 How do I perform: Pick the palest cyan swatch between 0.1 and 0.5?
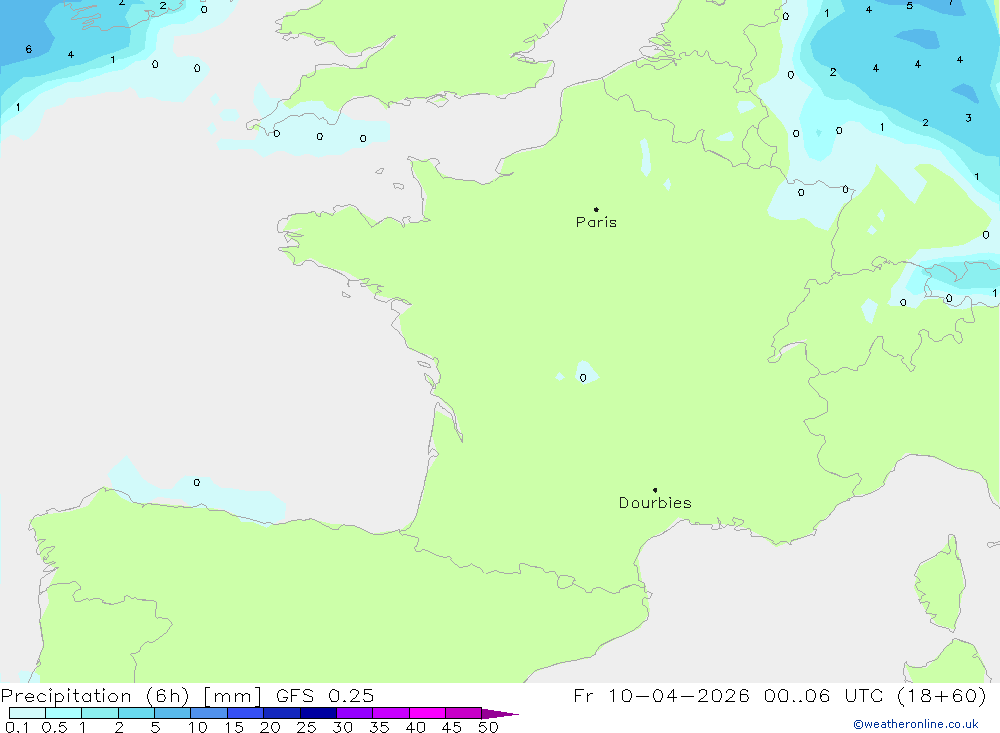pos(27,713)
